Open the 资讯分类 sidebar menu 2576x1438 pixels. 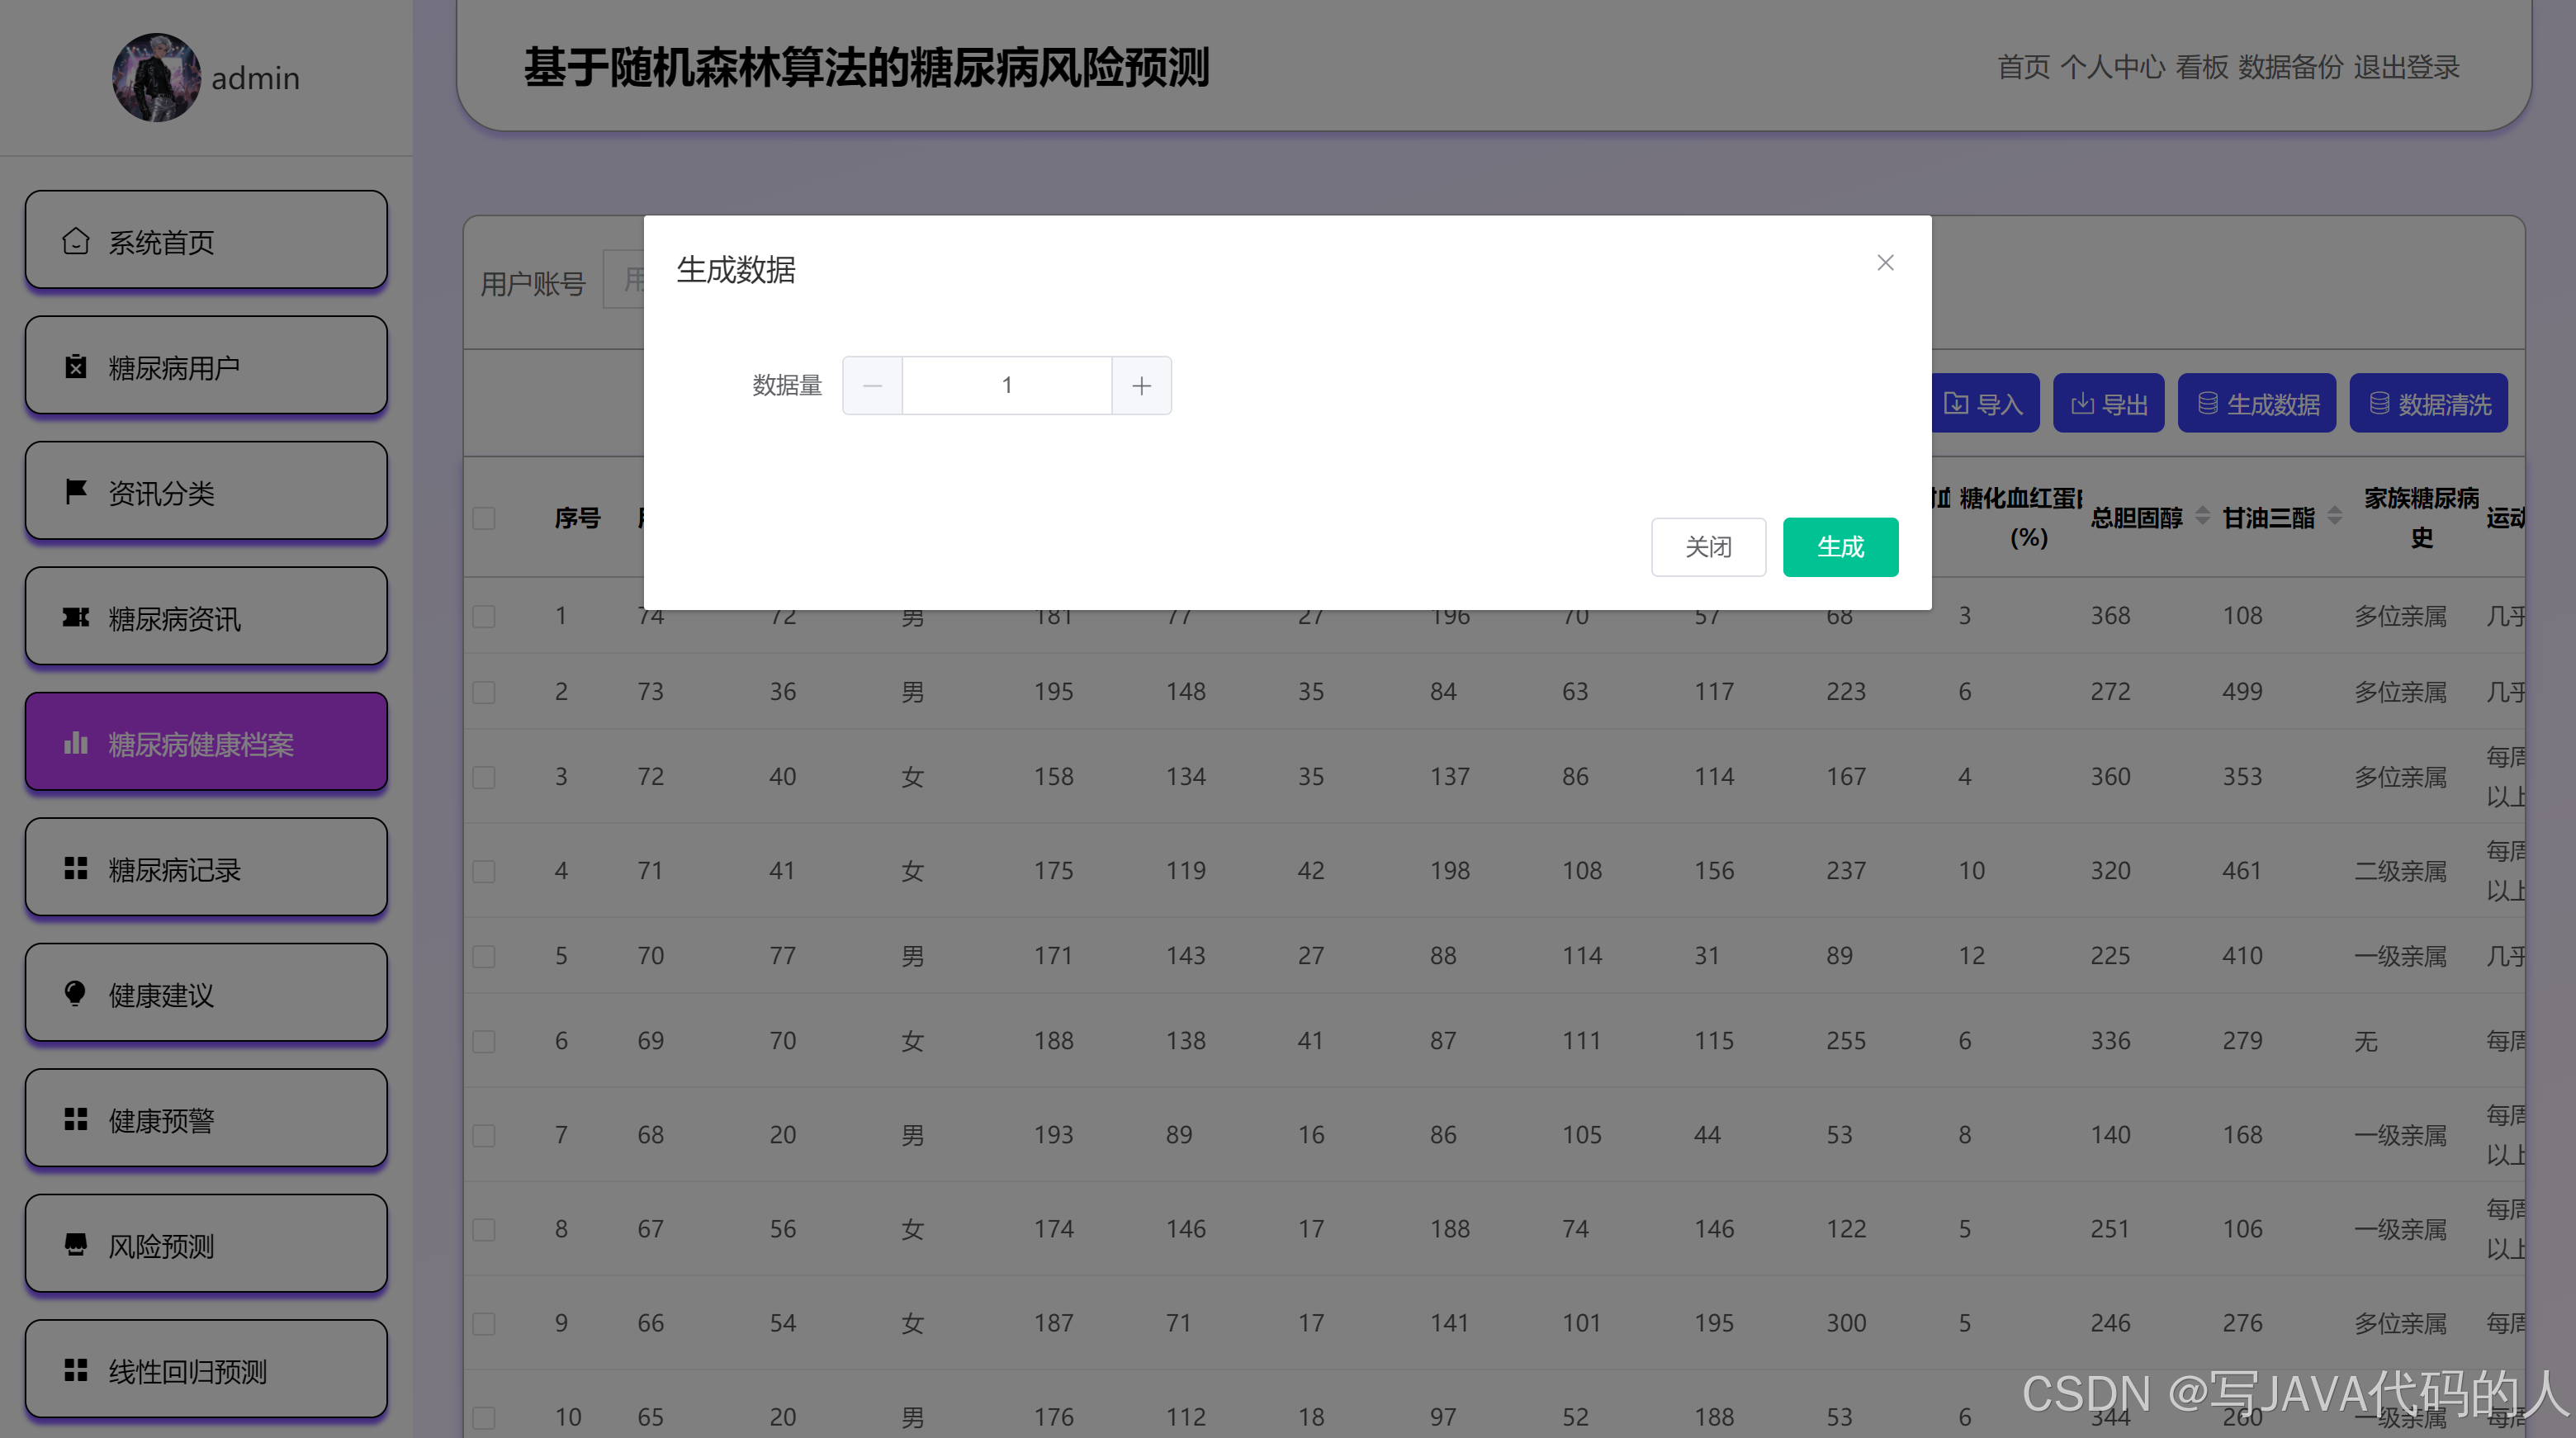206,492
